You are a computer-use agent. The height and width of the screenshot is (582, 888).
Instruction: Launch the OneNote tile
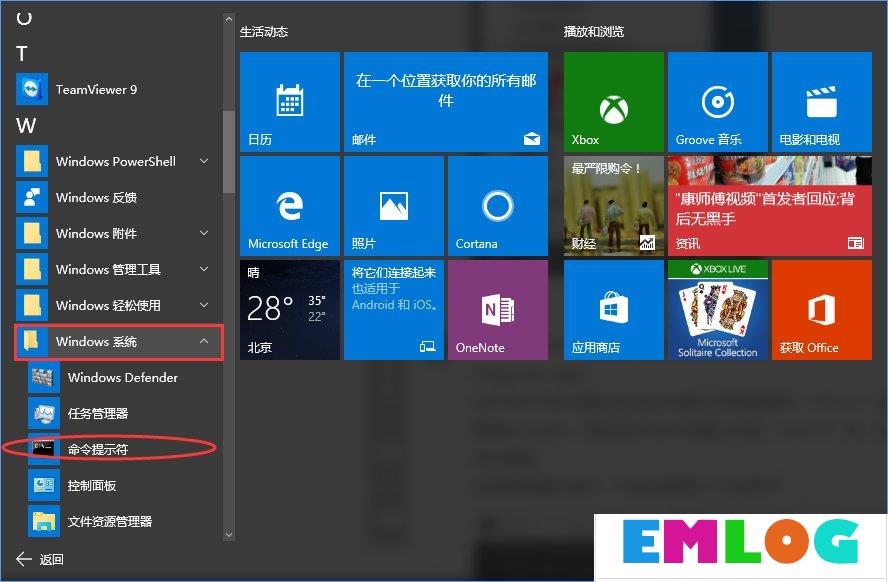[x=498, y=310]
